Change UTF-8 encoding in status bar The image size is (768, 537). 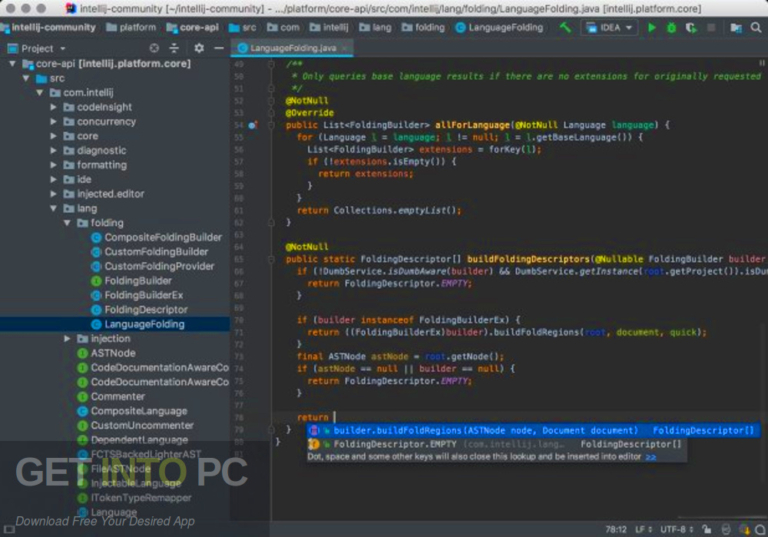click(676, 529)
